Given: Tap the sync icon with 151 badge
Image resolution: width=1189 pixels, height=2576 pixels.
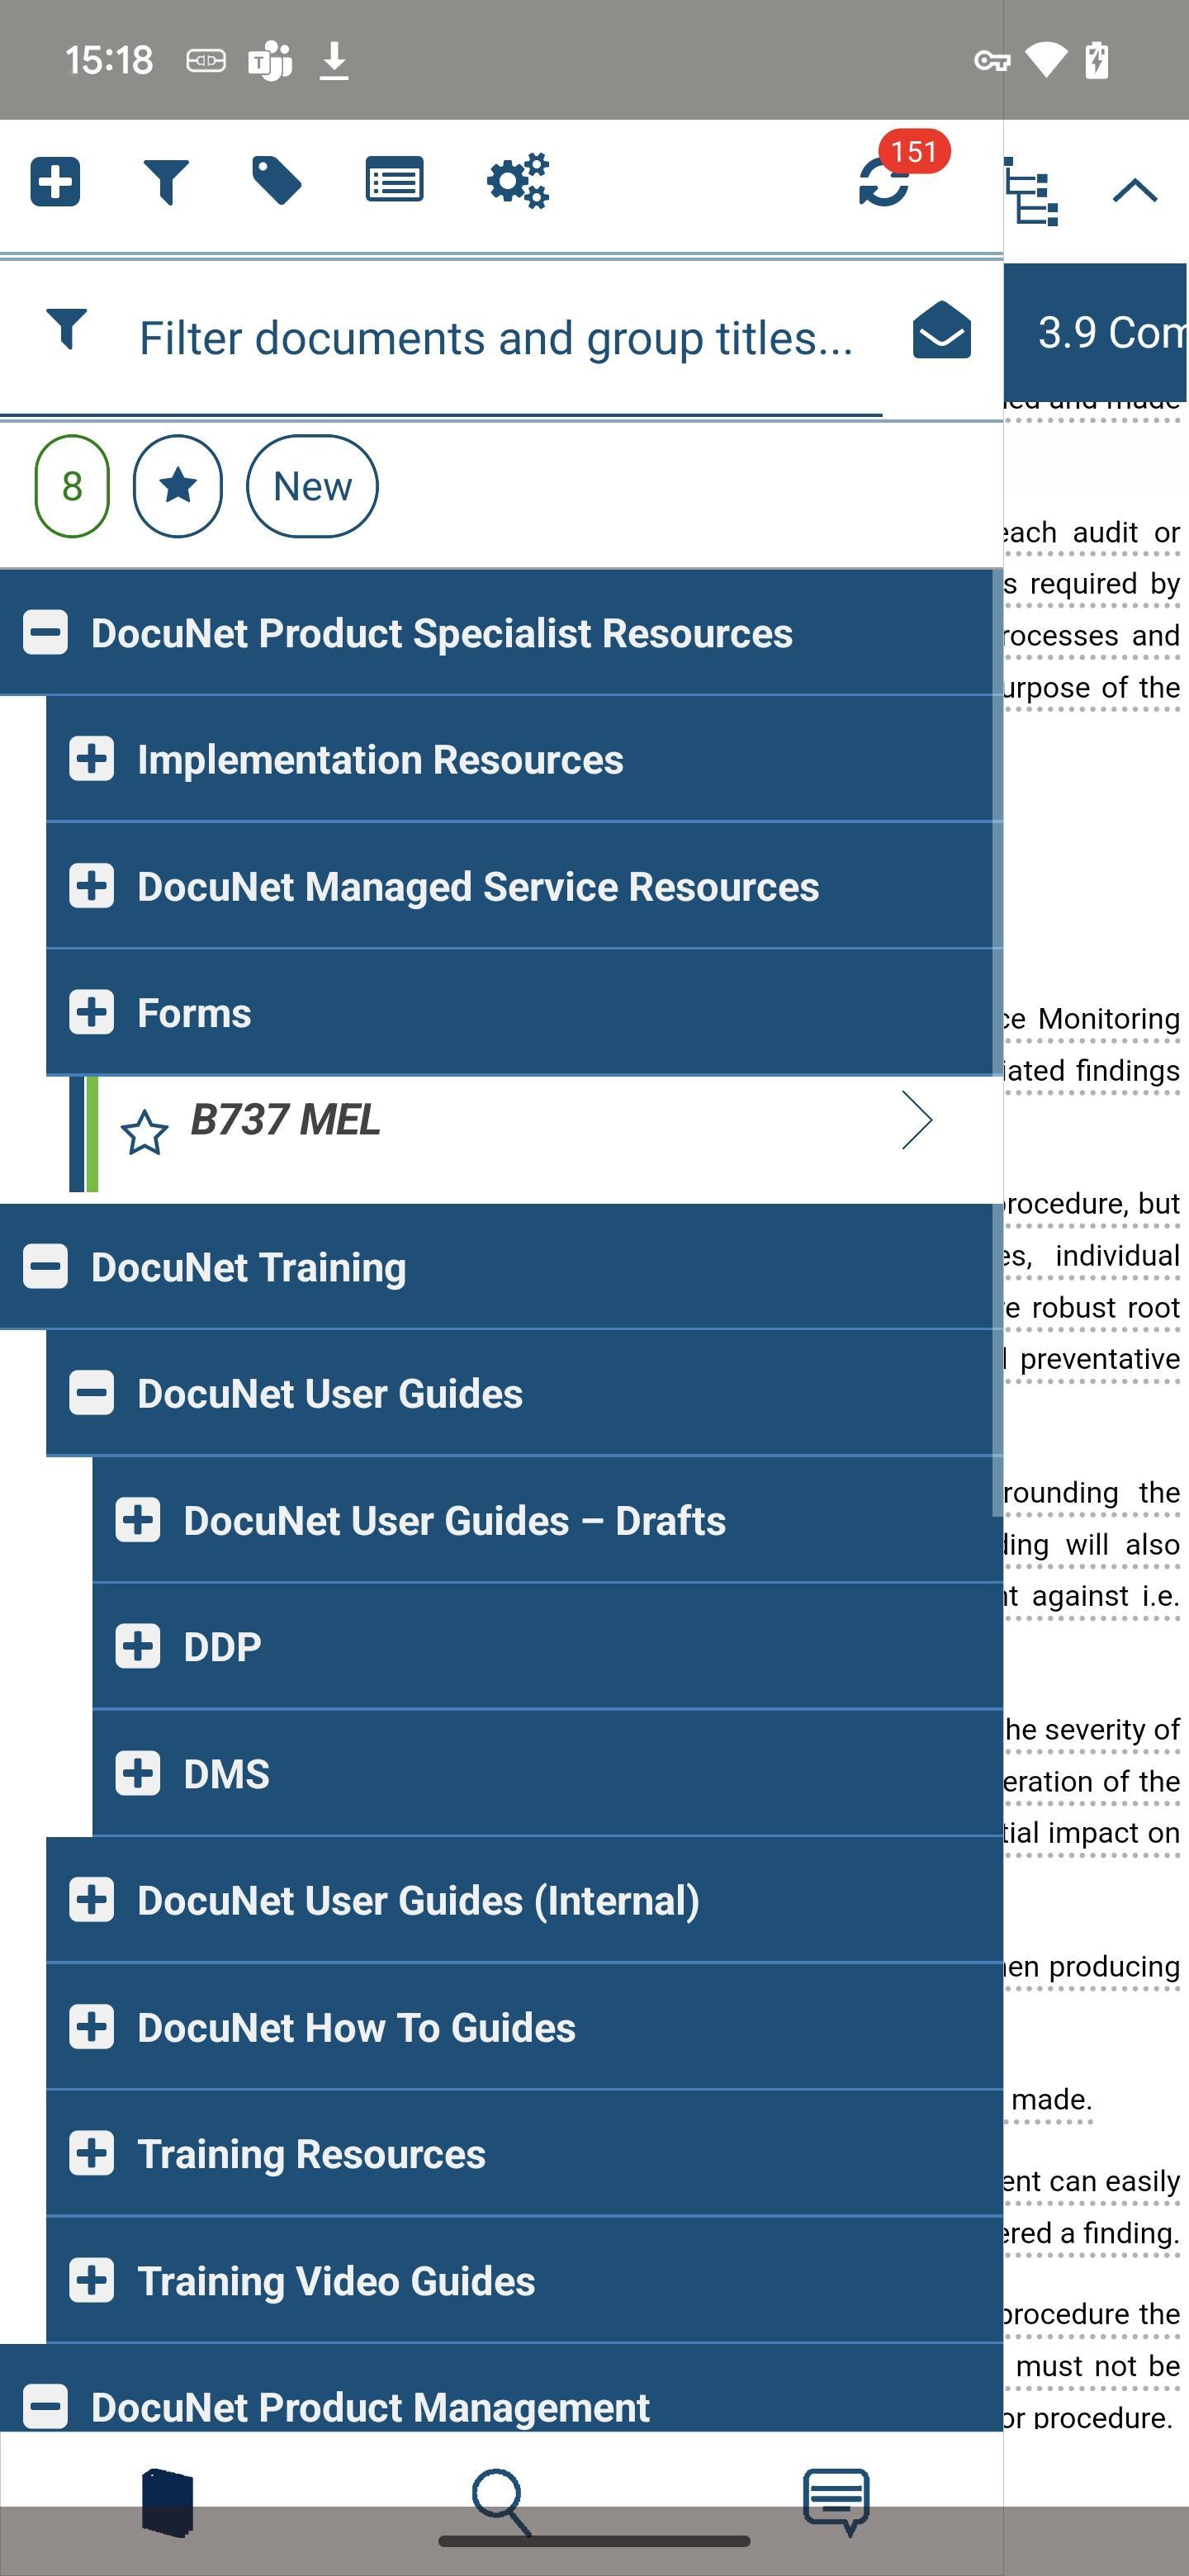Looking at the screenshot, I should (885, 181).
